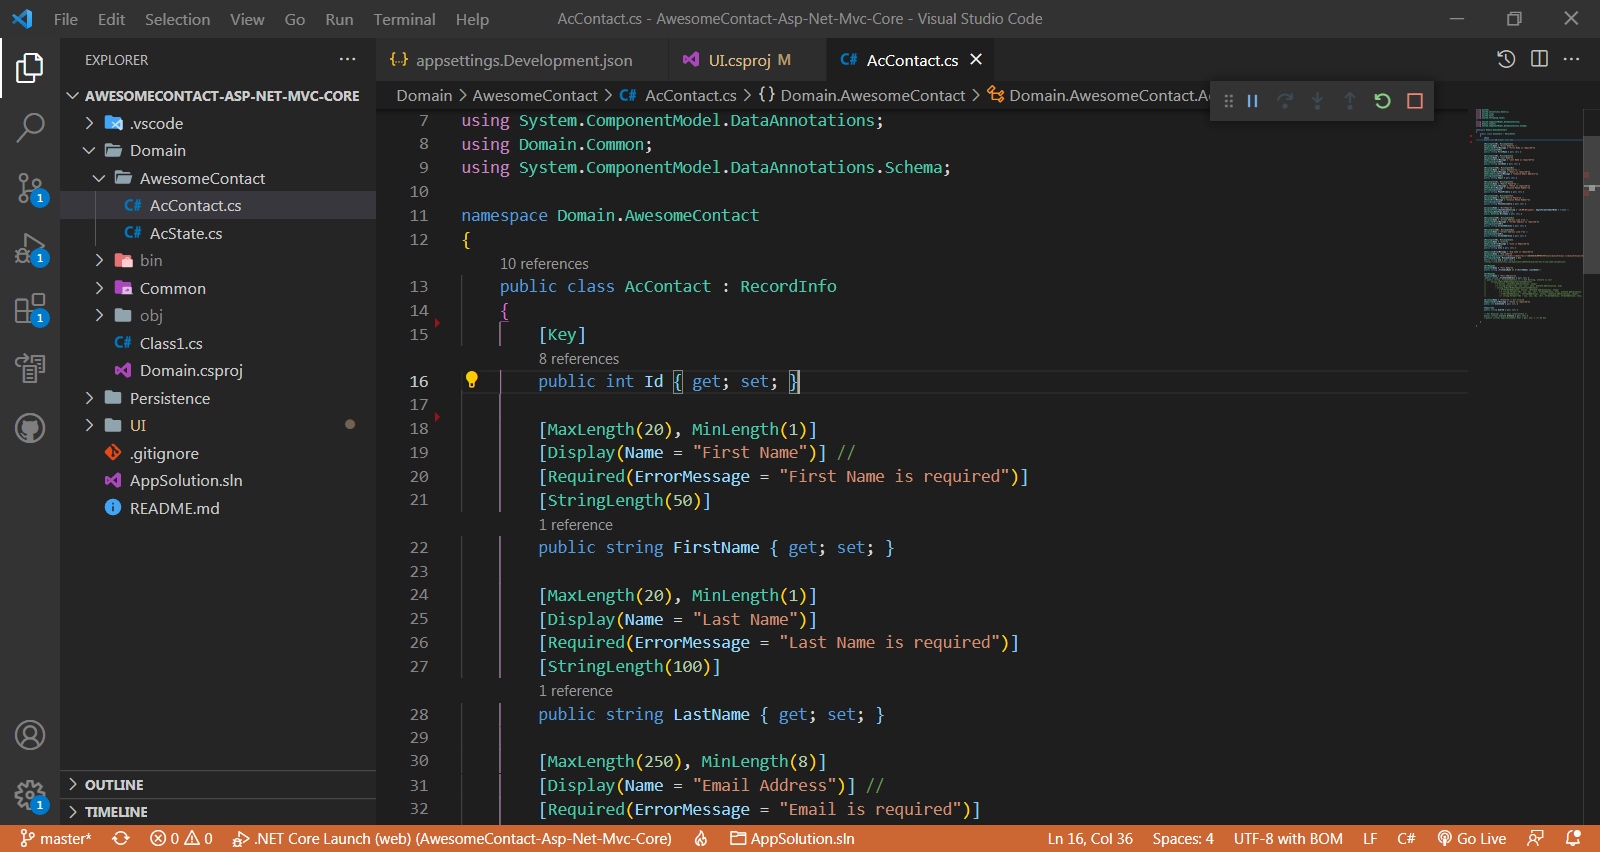1600x852 pixels.
Task: Open errors and warnings count in status bar
Action: coord(181,838)
